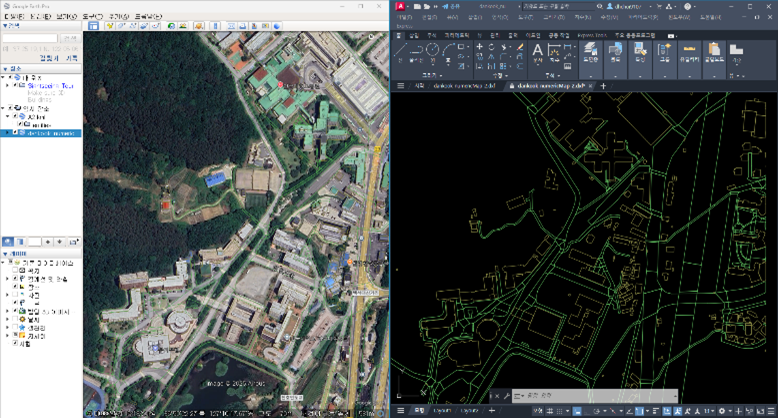The width and height of the screenshot is (778, 418).
Task: Click the search button beside search box
Action: click(x=69, y=38)
